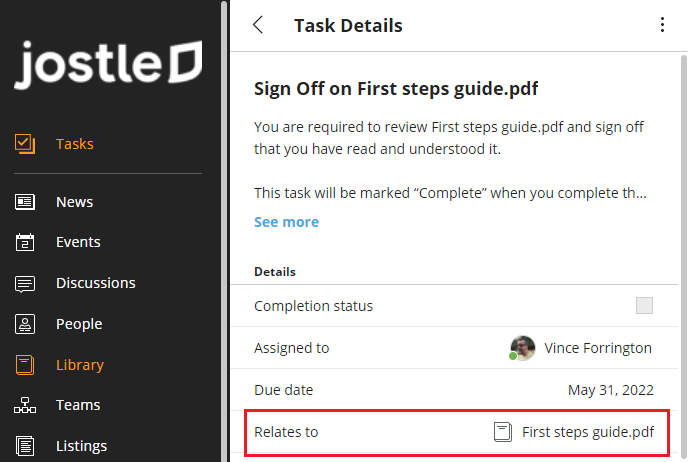Click the Tasks checkmark icon in sidebar
688x462 pixels.
pyautogui.click(x=25, y=144)
